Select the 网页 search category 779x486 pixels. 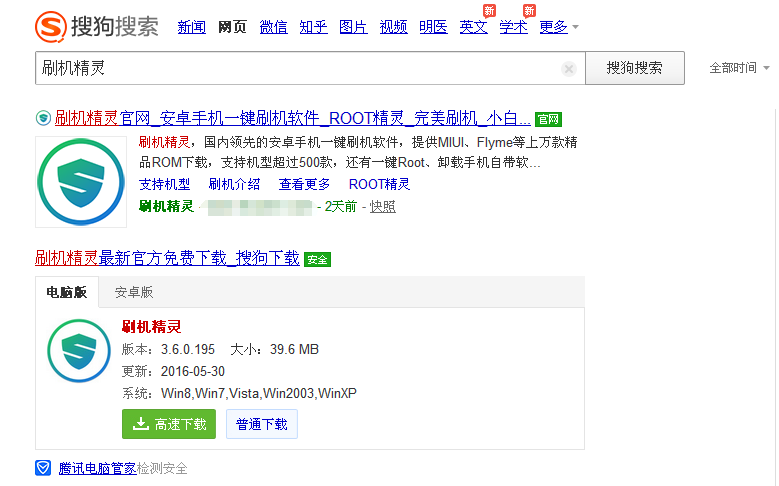232,27
